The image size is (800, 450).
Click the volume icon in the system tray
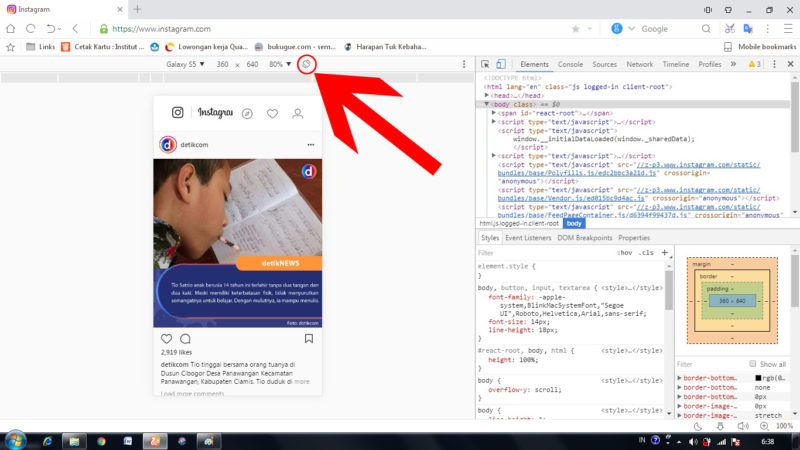pyautogui.click(x=693, y=442)
